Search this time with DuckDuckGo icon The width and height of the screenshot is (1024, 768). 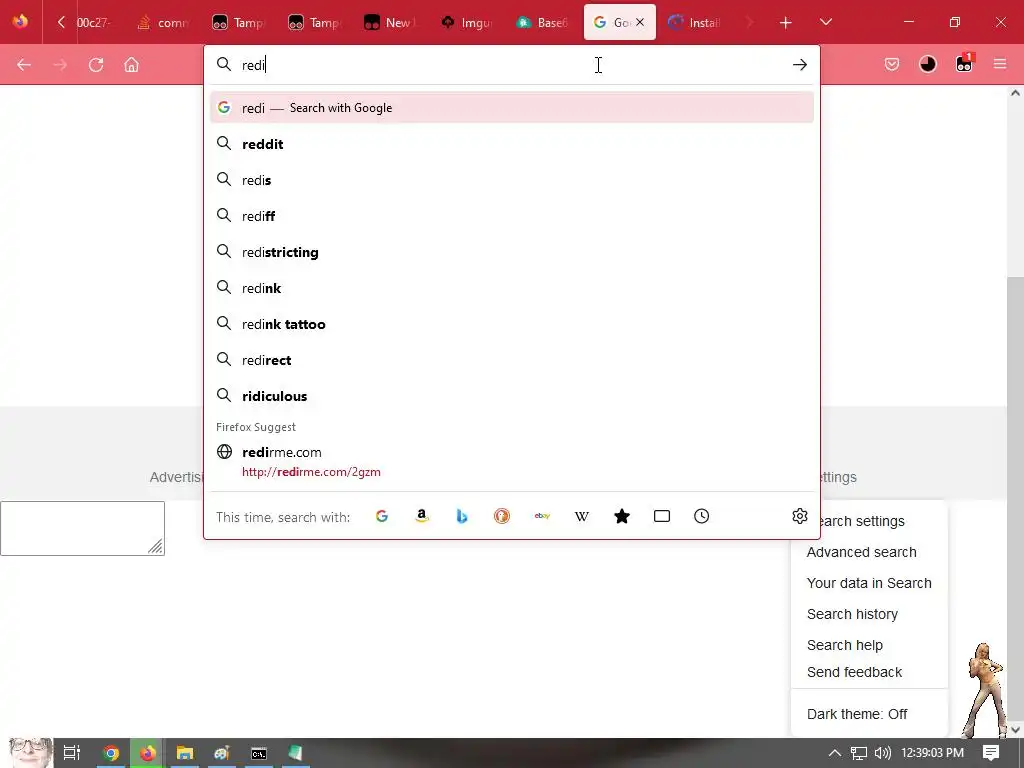pos(502,517)
